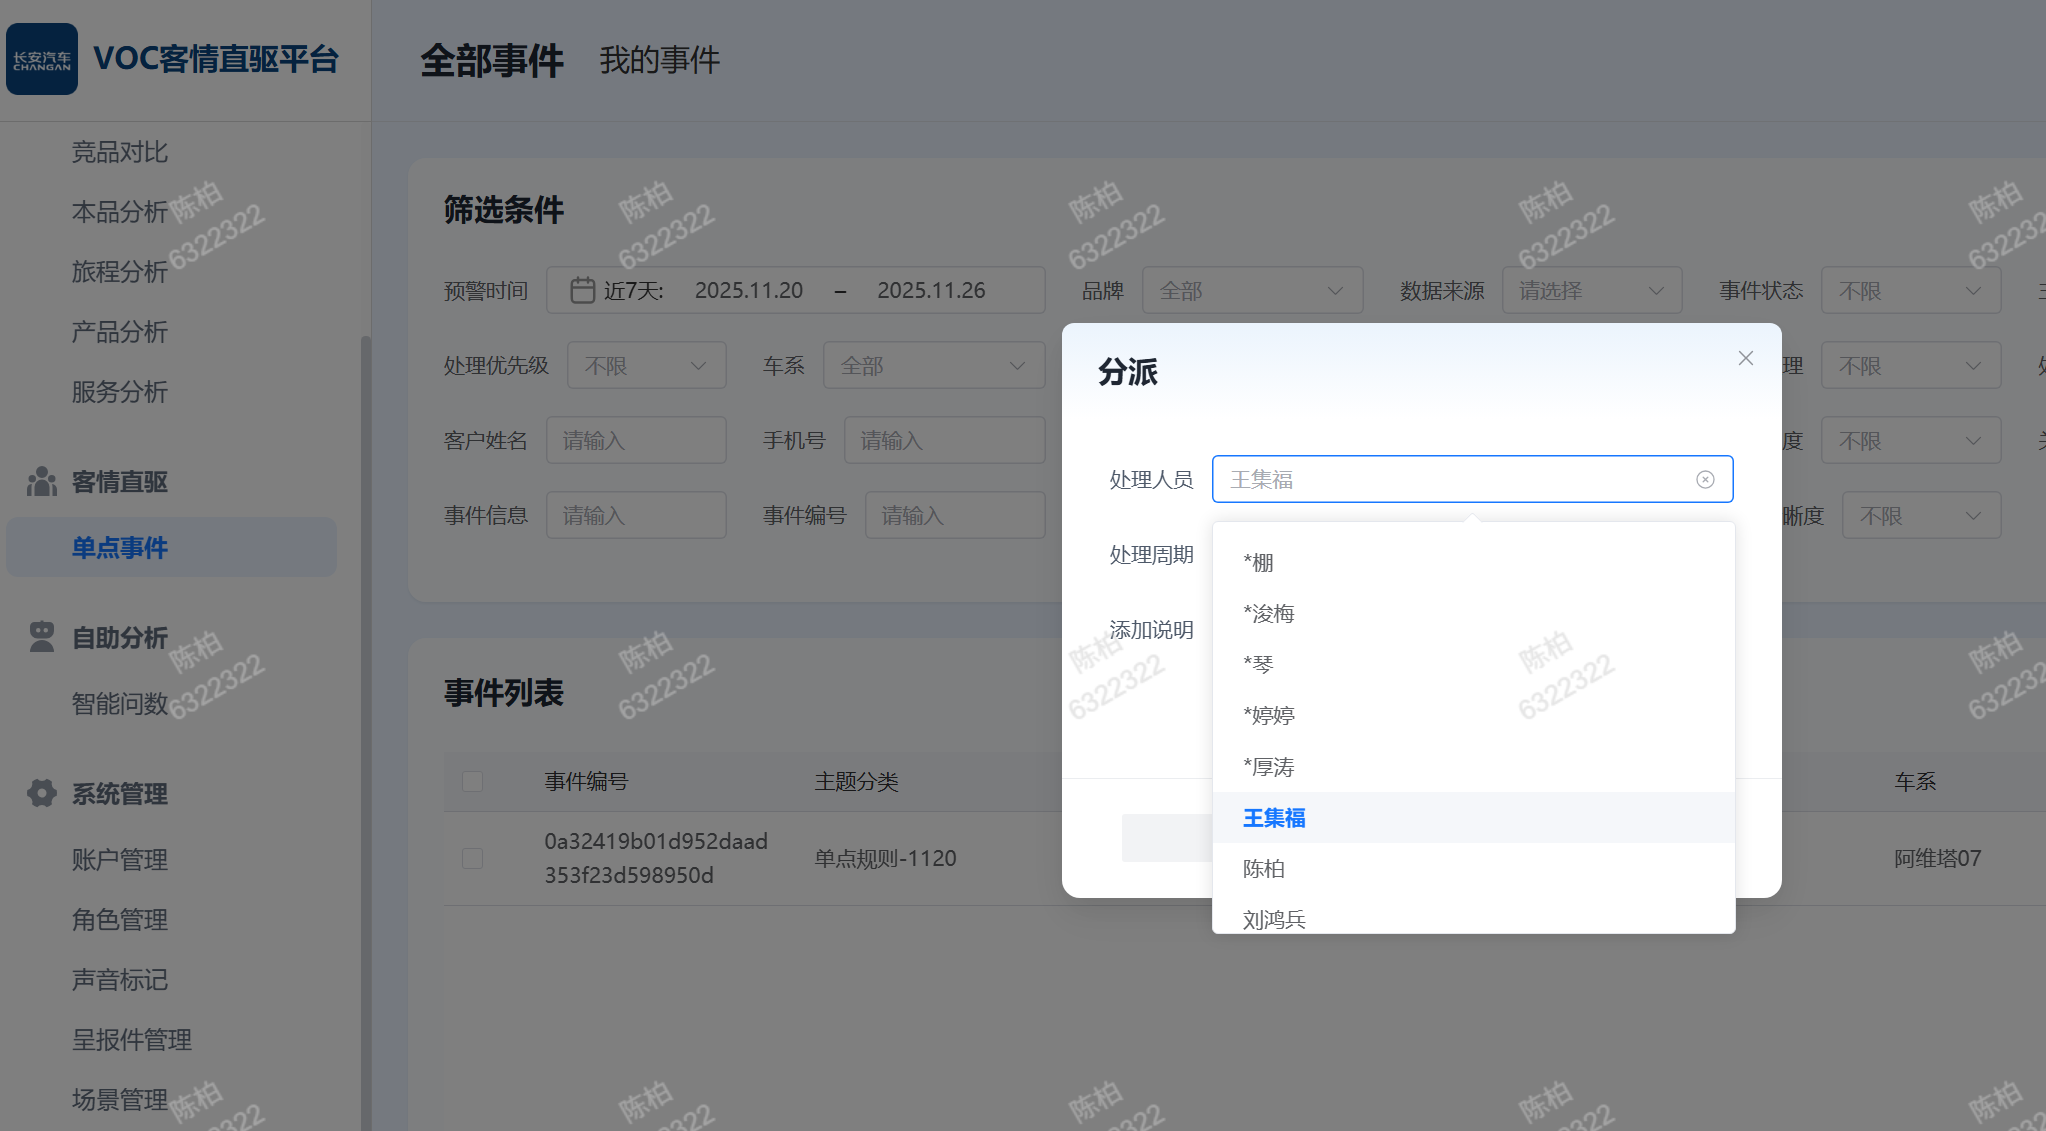
Task: Close the 分派 dialog
Action: (1745, 358)
